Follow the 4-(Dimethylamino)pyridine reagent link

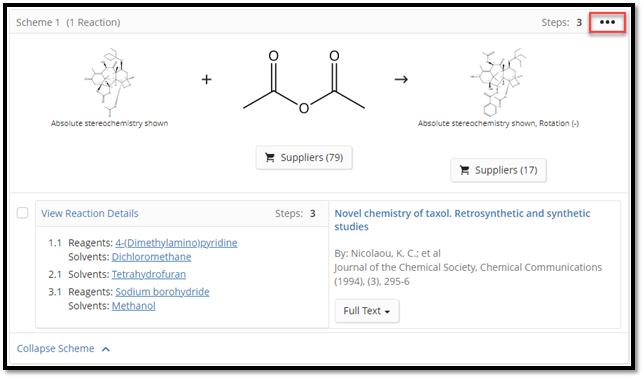176,243
